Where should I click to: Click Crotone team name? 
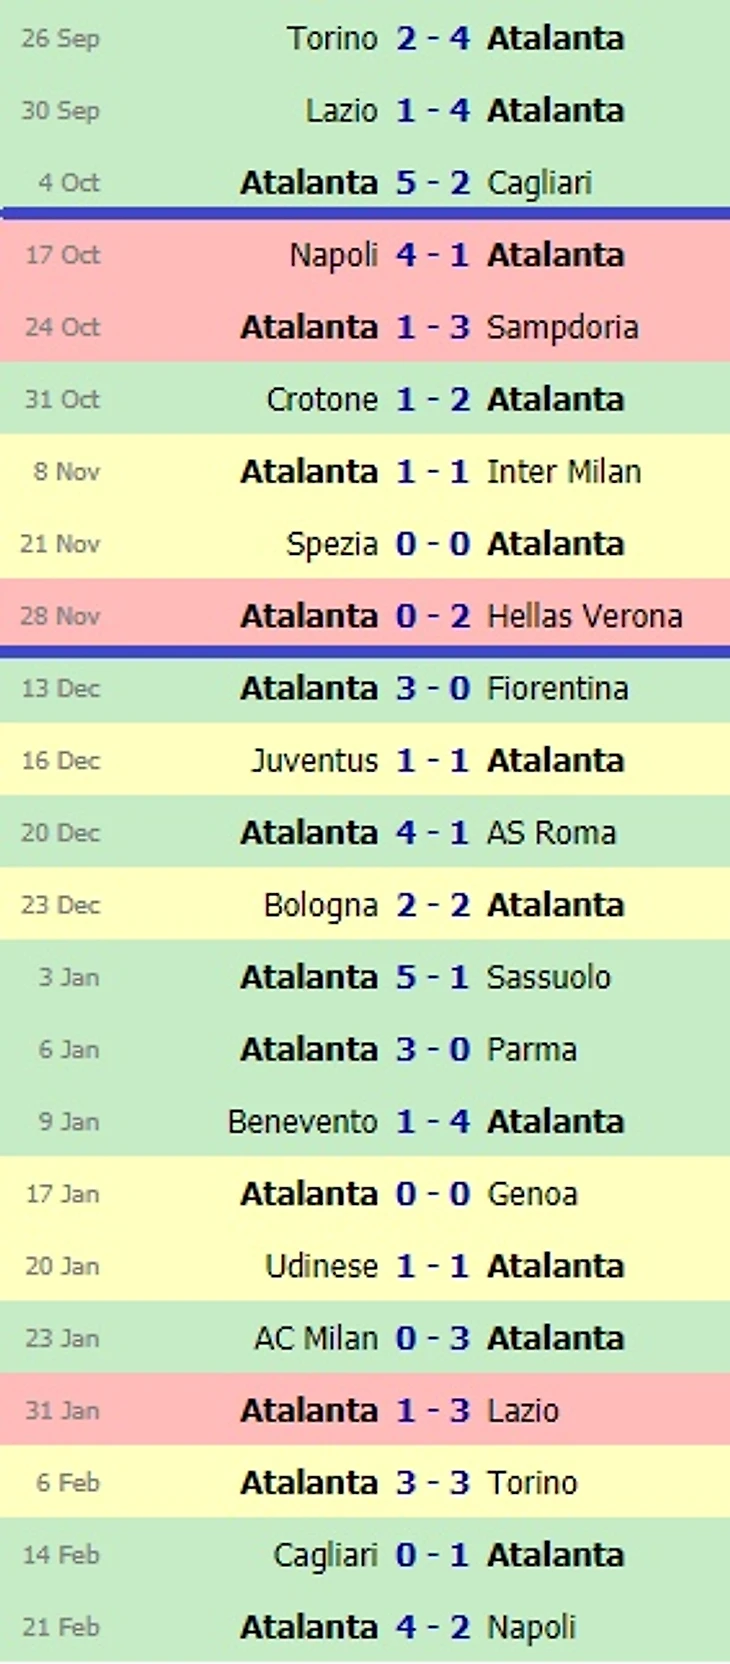click(322, 400)
